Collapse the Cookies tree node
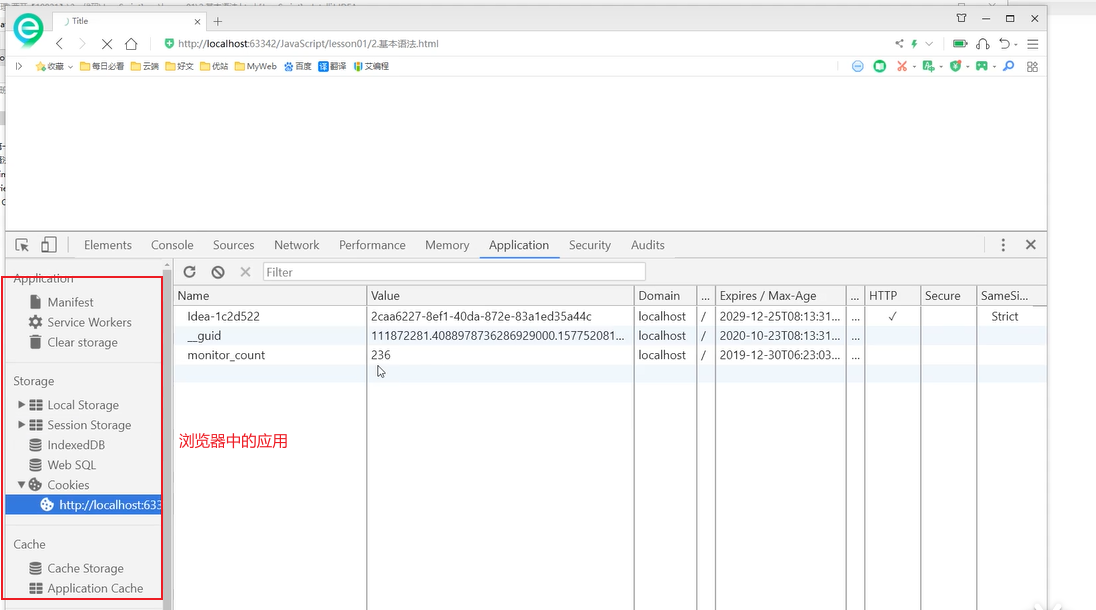Image resolution: width=1096 pixels, height=610 pixels. (21, 485)
